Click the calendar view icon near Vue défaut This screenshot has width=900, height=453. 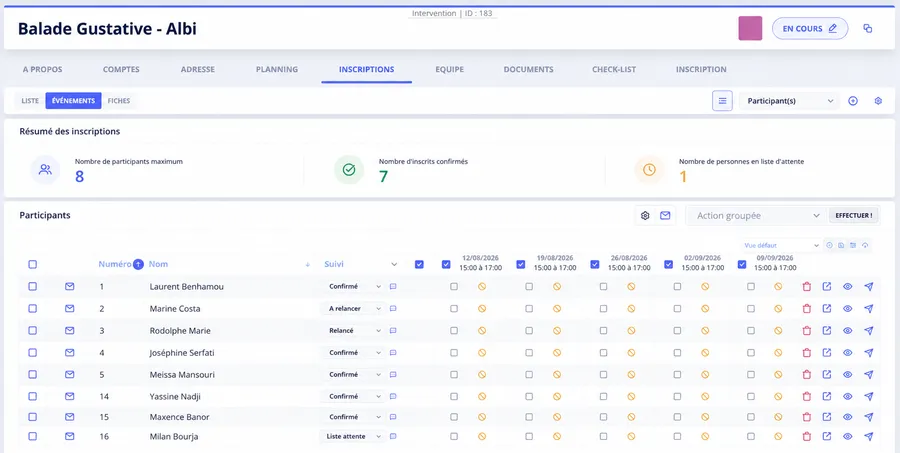[x=853, y=245]
